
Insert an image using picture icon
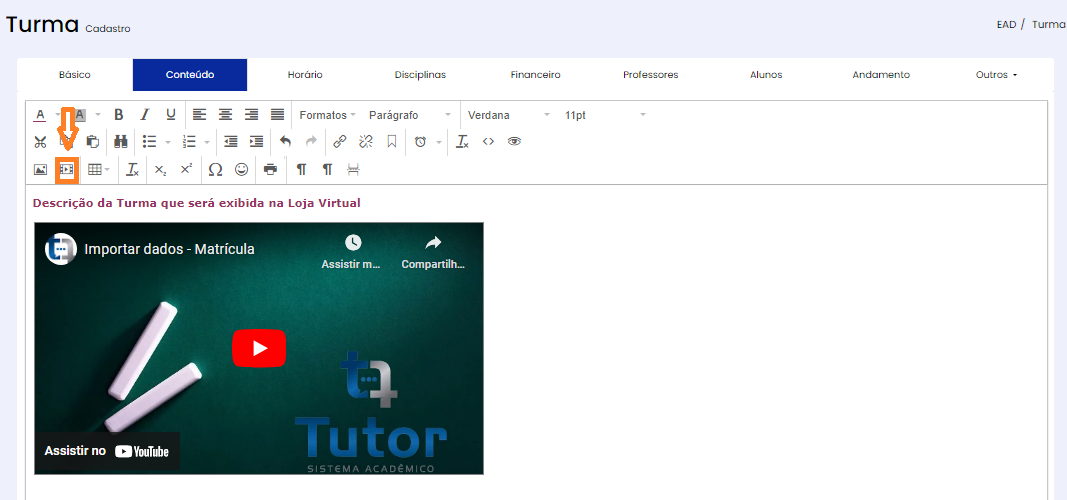pyautogui.click(x=40, y=169)
